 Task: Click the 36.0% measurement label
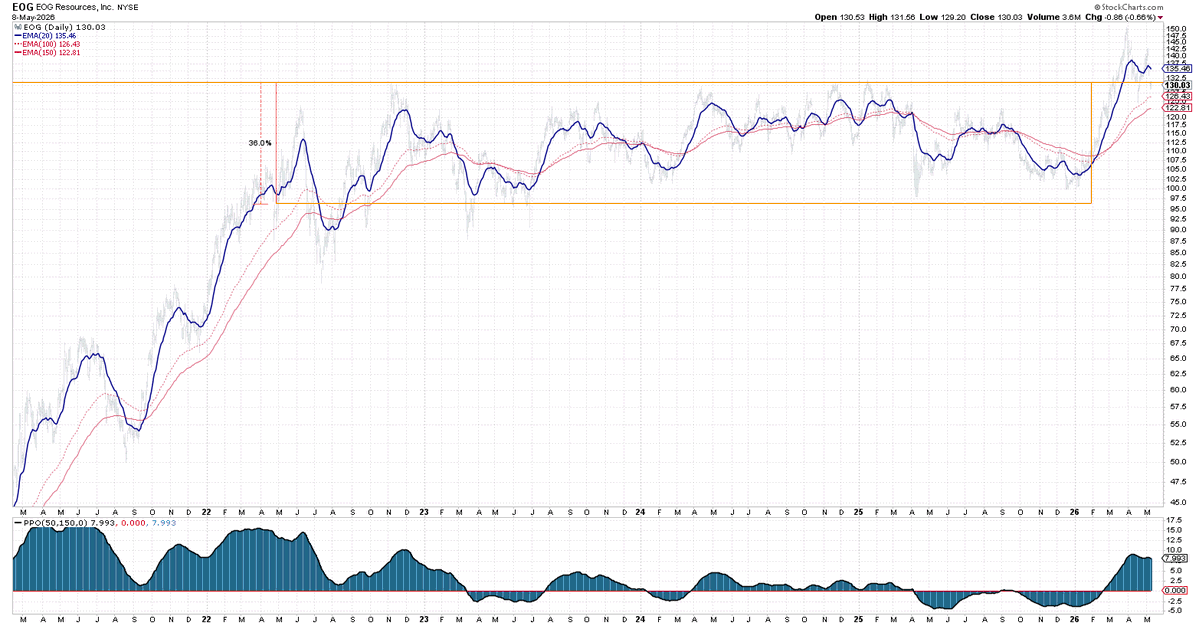coord(260,143)
